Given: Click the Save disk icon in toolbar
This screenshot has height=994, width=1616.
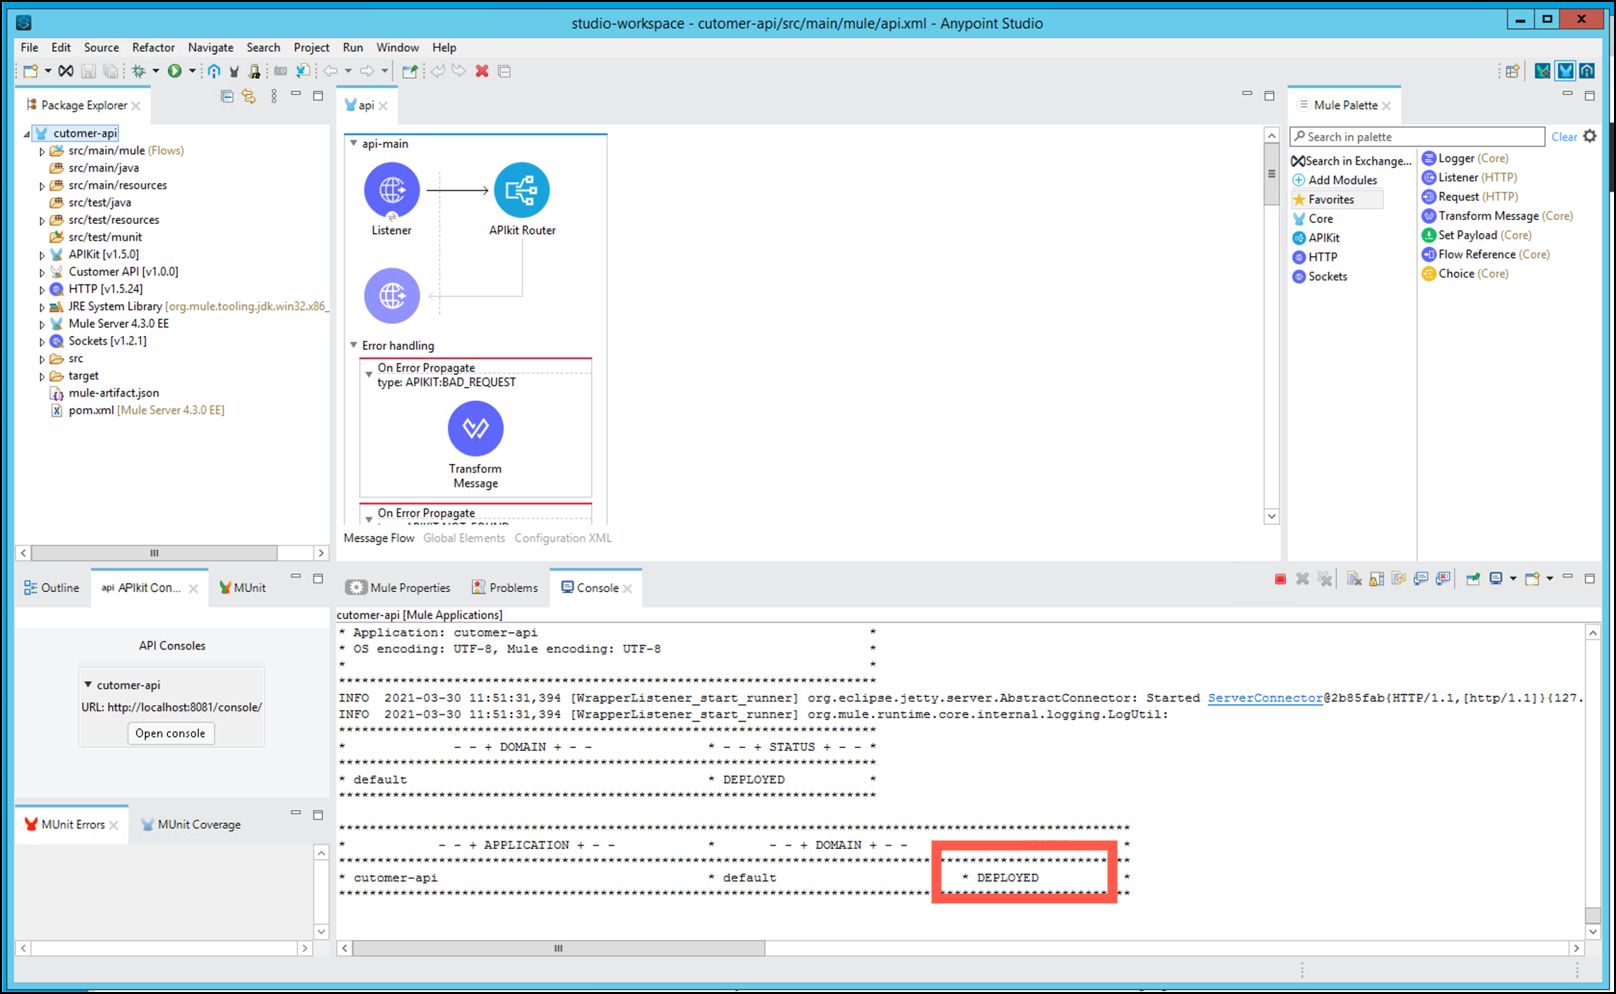Looking at the screenshot, I should point(88,71).
